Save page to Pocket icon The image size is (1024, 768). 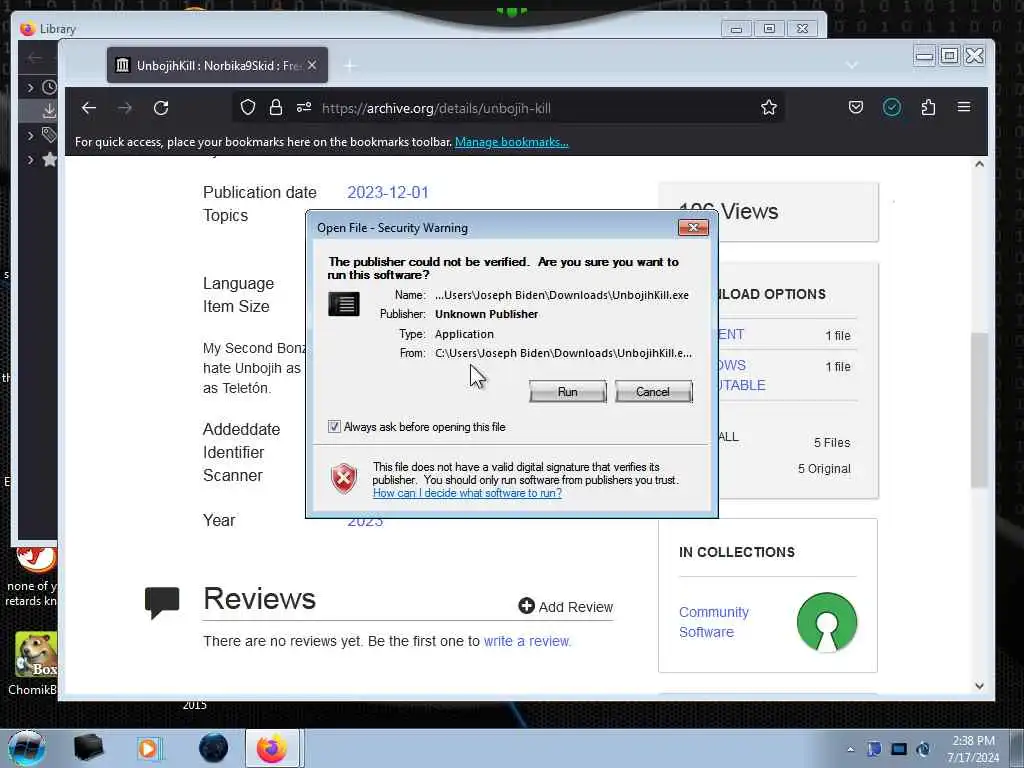tap(856, 107)
